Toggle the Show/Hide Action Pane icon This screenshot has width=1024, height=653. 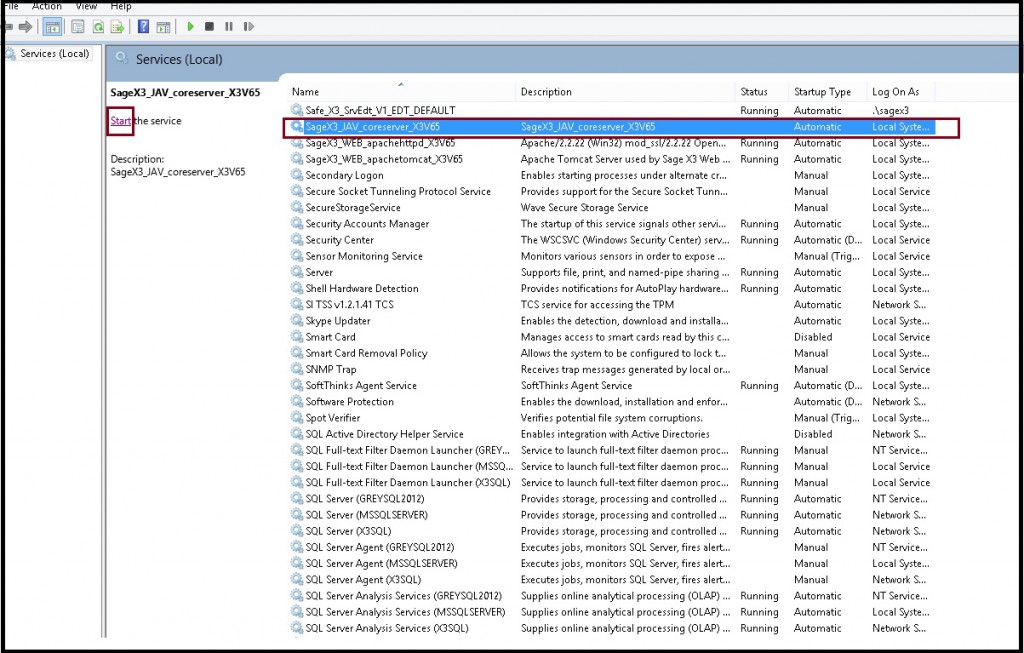point(163,27)
